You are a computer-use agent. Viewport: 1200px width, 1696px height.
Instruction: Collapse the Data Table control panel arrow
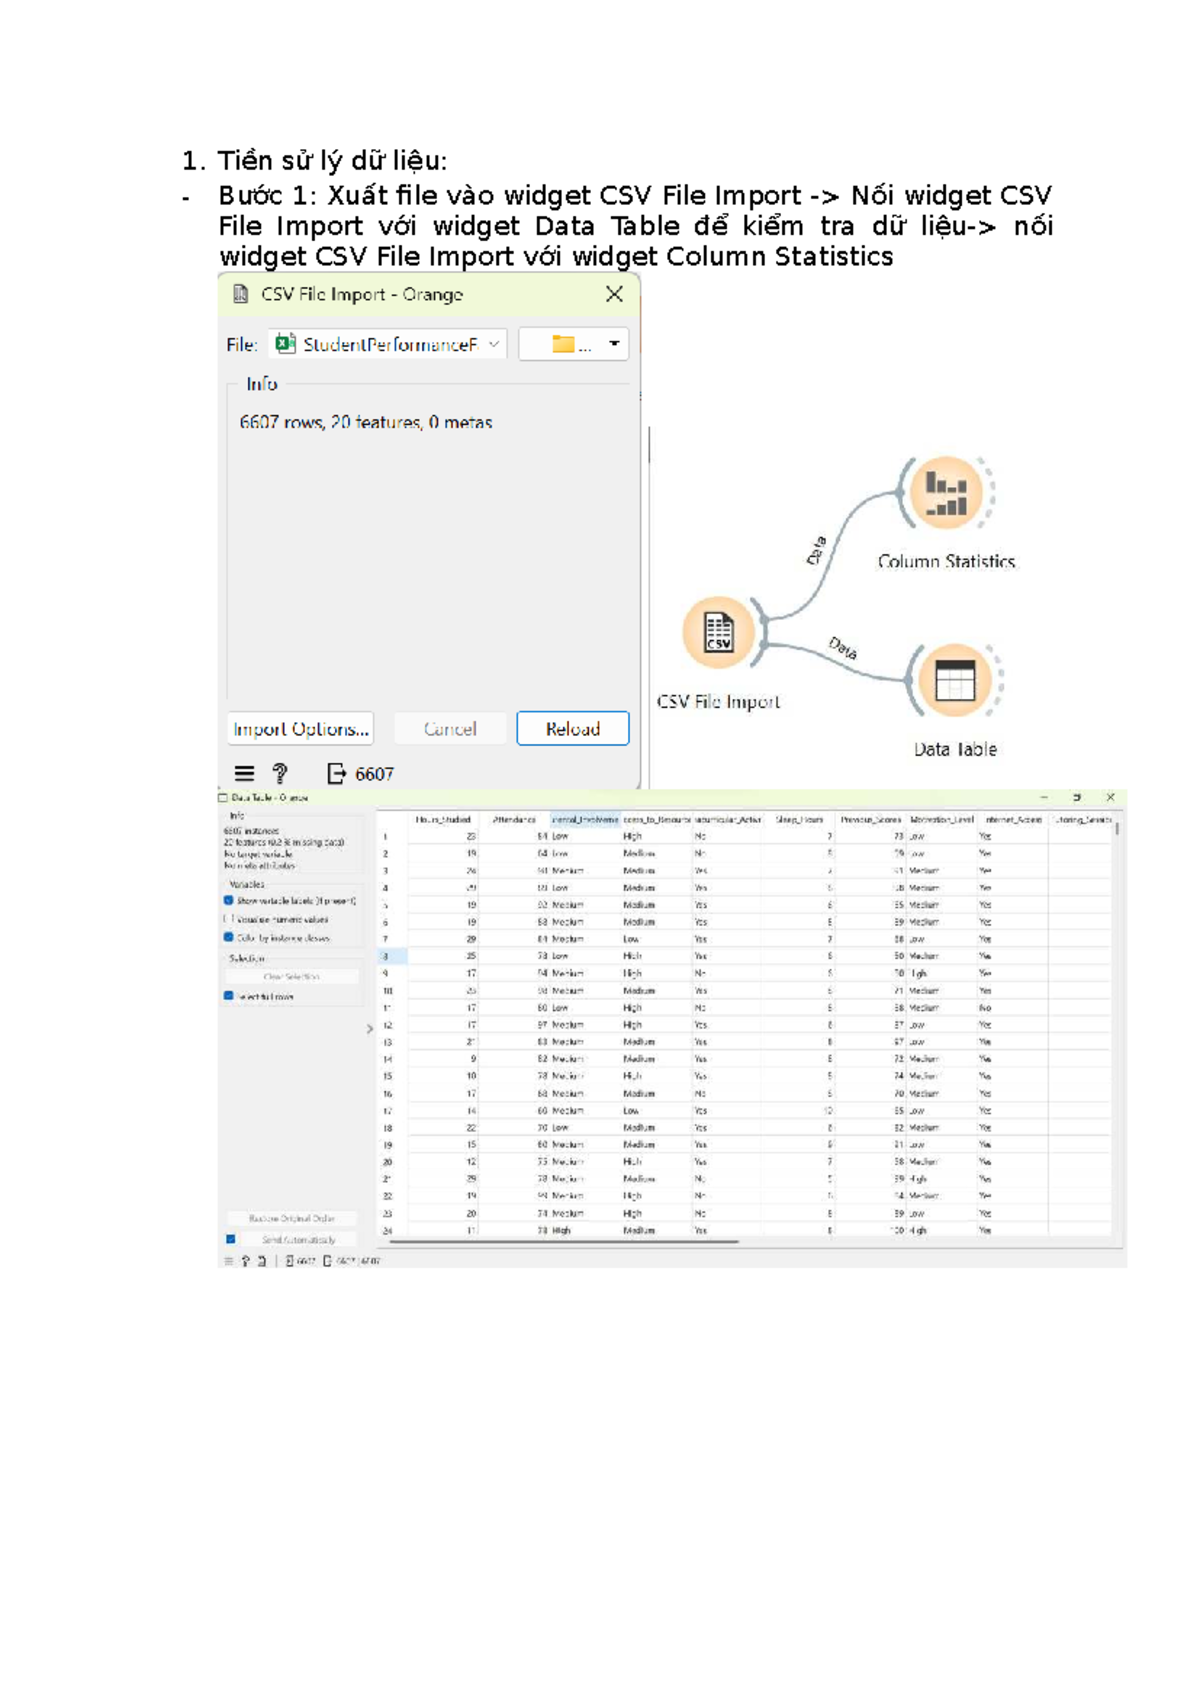tap(370, 1028)
